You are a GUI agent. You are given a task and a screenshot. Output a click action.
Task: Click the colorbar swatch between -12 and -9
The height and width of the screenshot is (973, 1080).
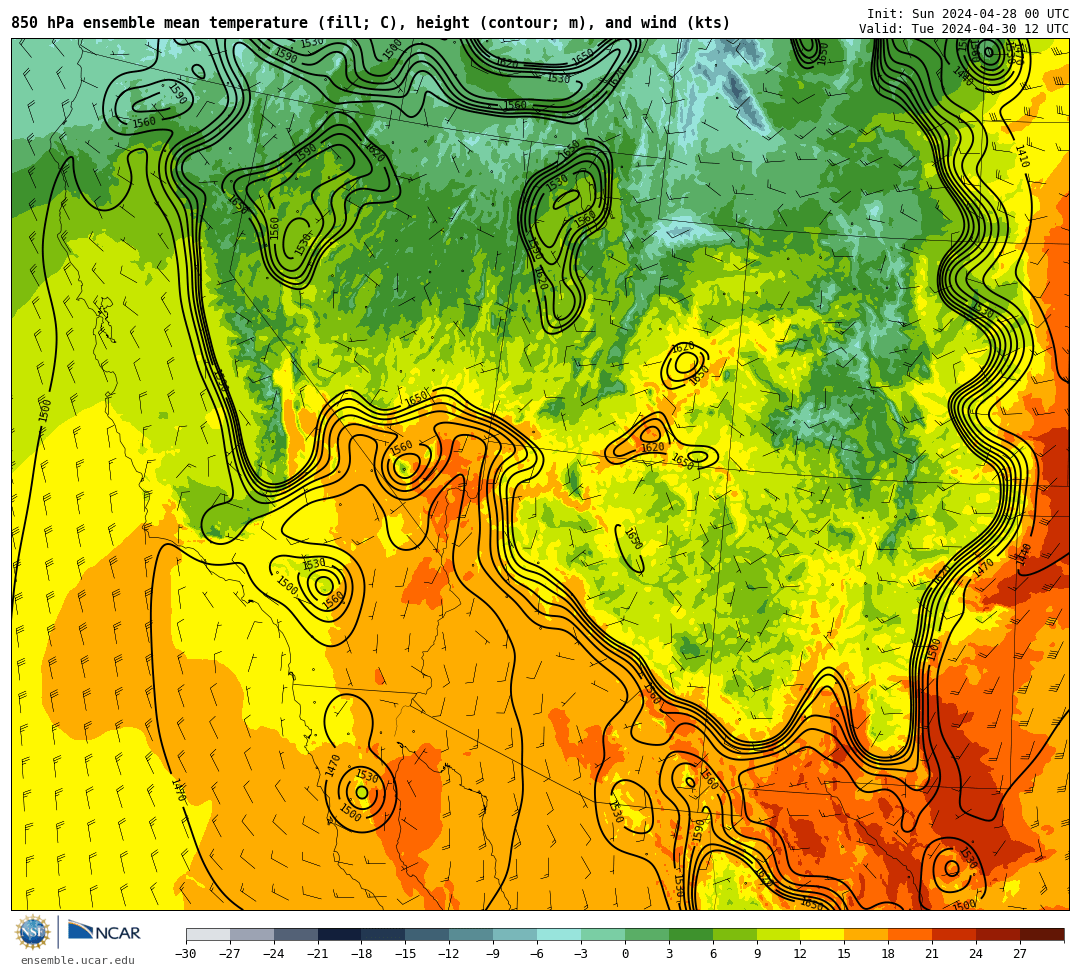(472, 934)
